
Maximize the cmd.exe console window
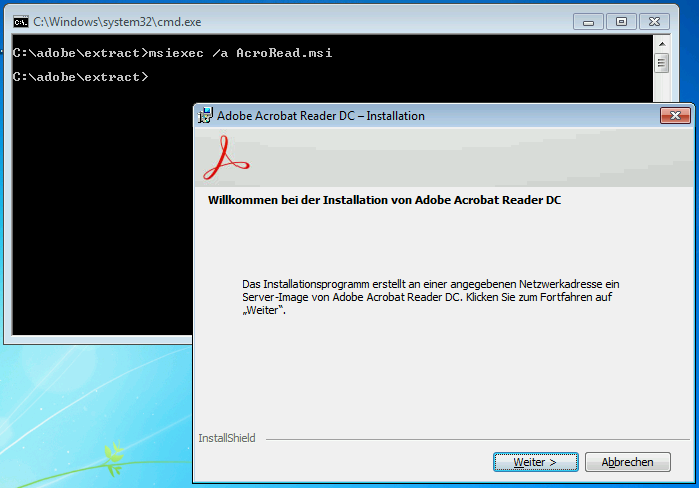621,22
